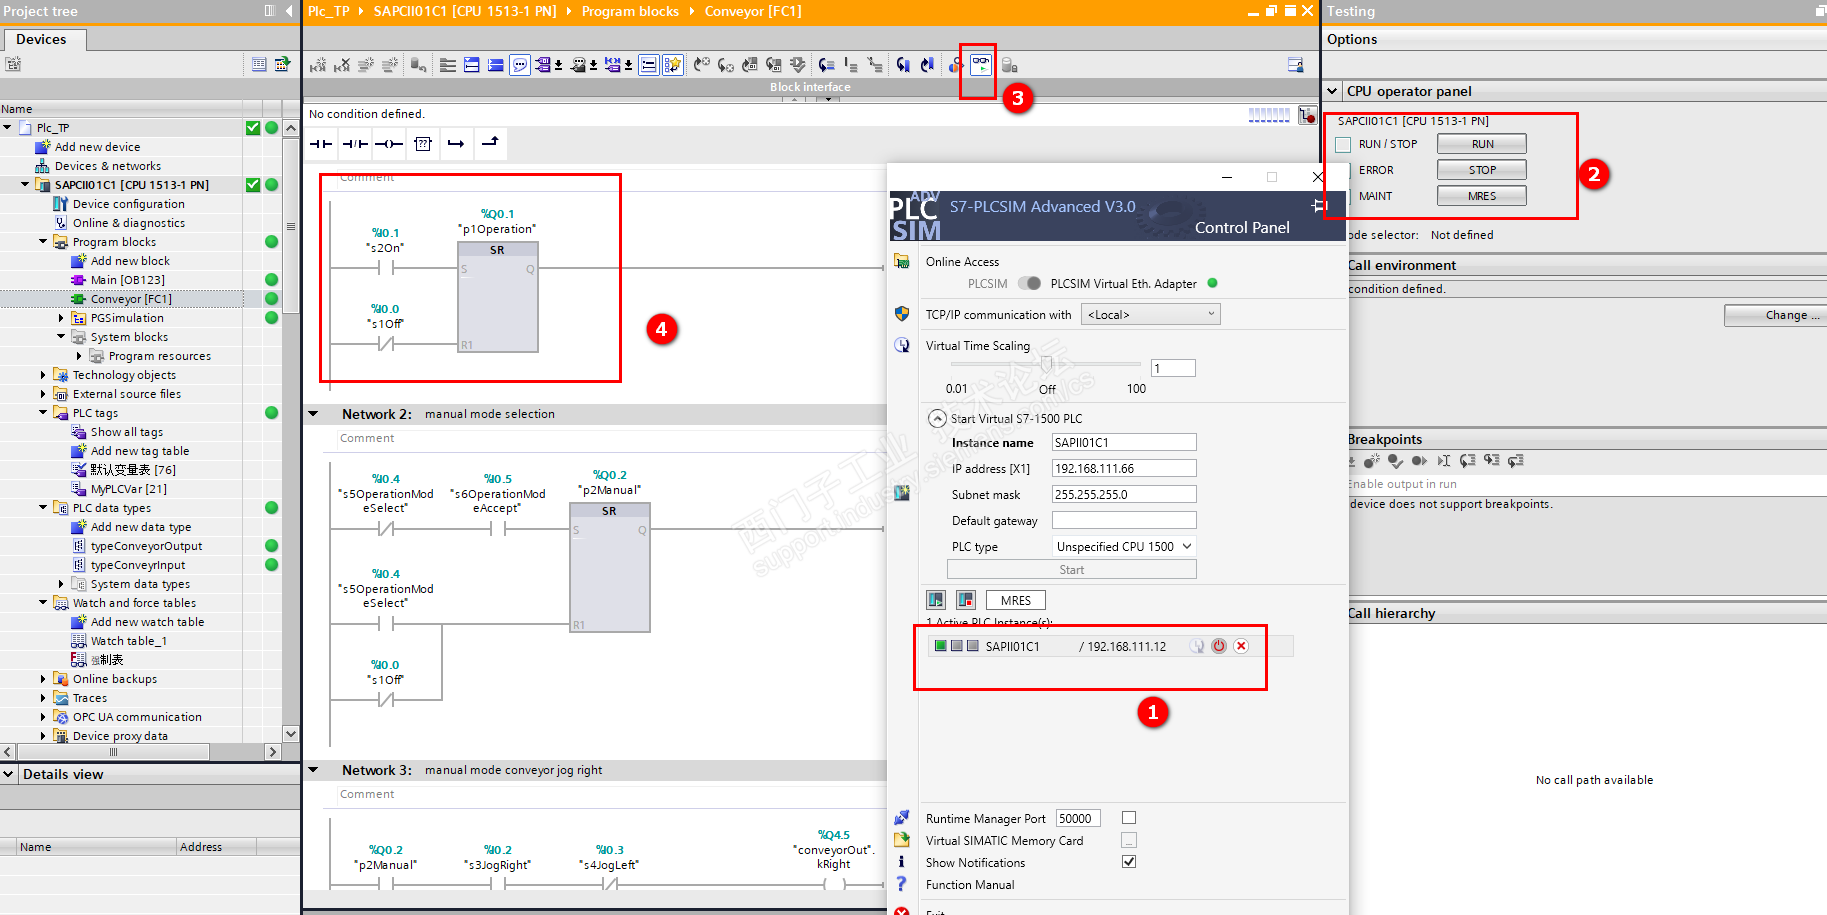Toggle network comments speech-bubble icon

point(520,65)
